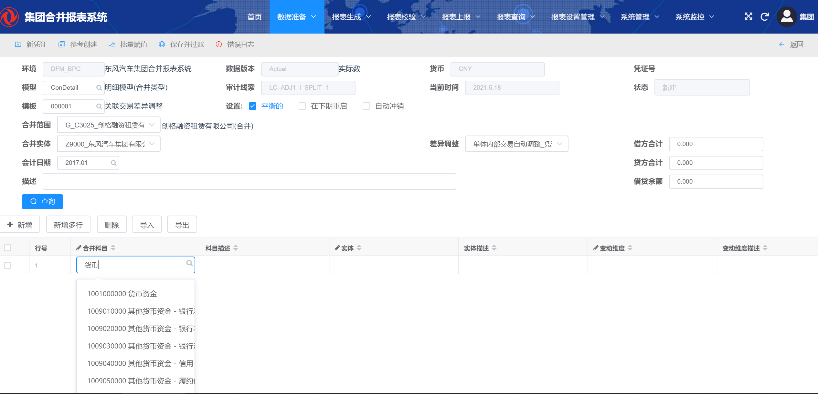Screen dimensions: 818x394
Task: Click the magnifier icon in the 2017.01 date field
Action: point(113,163)
